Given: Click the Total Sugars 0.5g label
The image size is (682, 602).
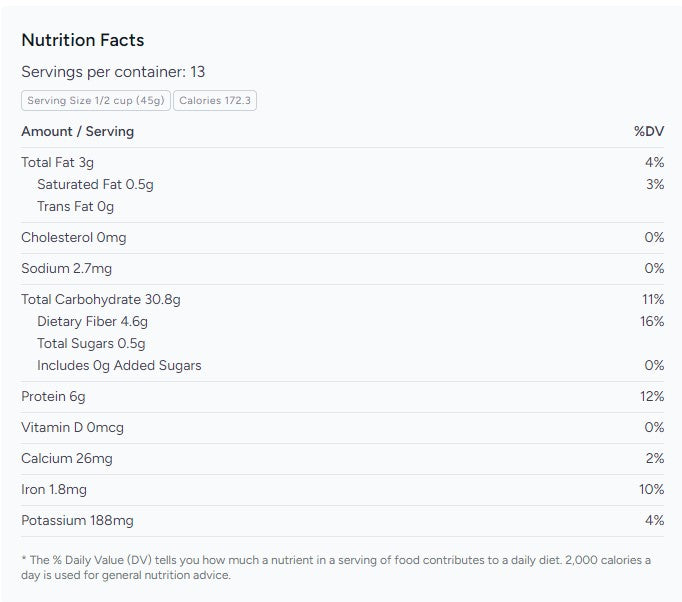Looking at the screenshot, I should 91,343.
